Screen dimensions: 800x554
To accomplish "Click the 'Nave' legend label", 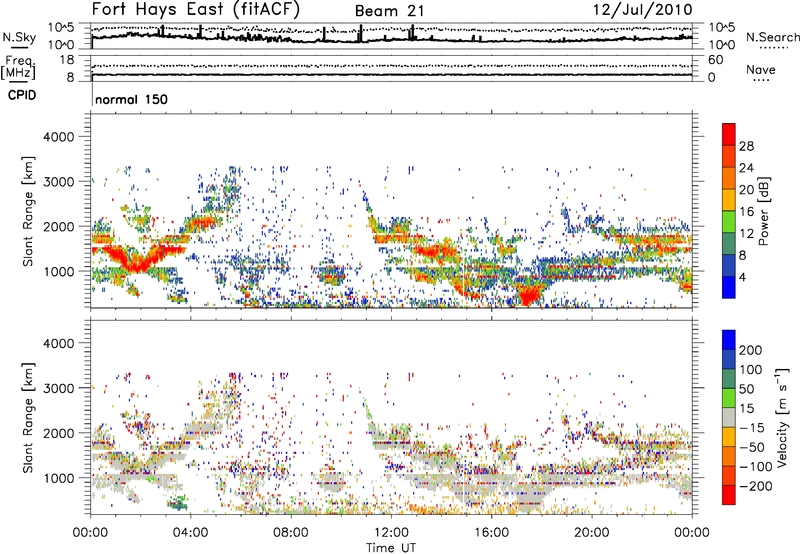I will [761, 69].
